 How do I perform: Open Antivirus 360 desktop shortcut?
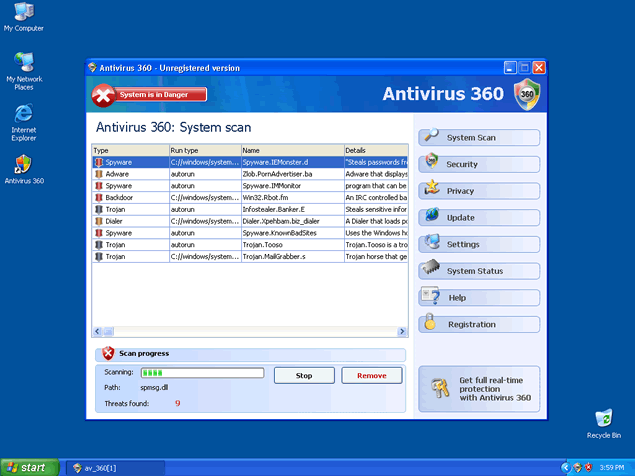tap(23, 166)
